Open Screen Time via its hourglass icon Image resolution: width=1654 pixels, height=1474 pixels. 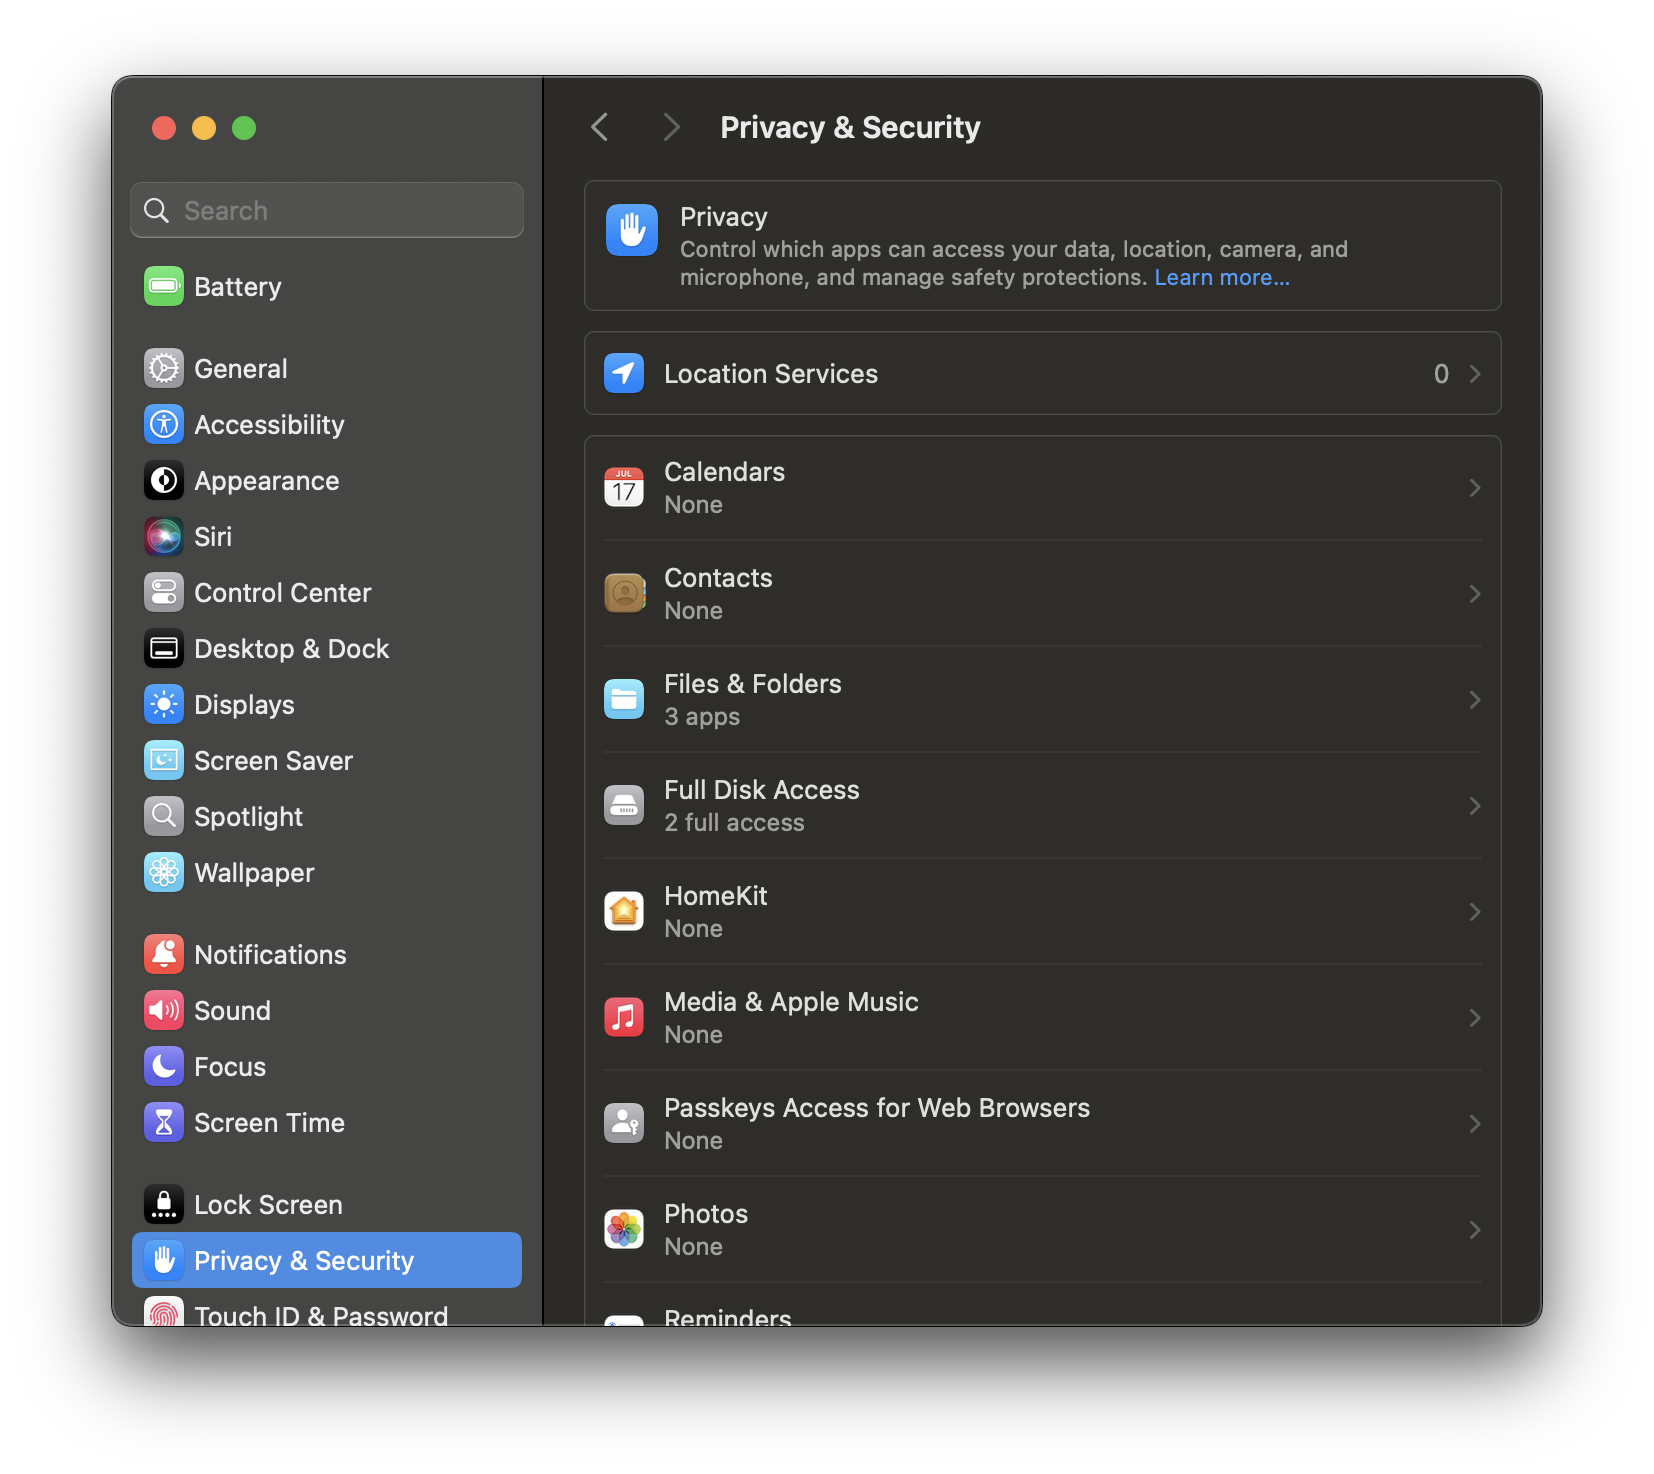pyautogui.click(x=163, y=1122)
